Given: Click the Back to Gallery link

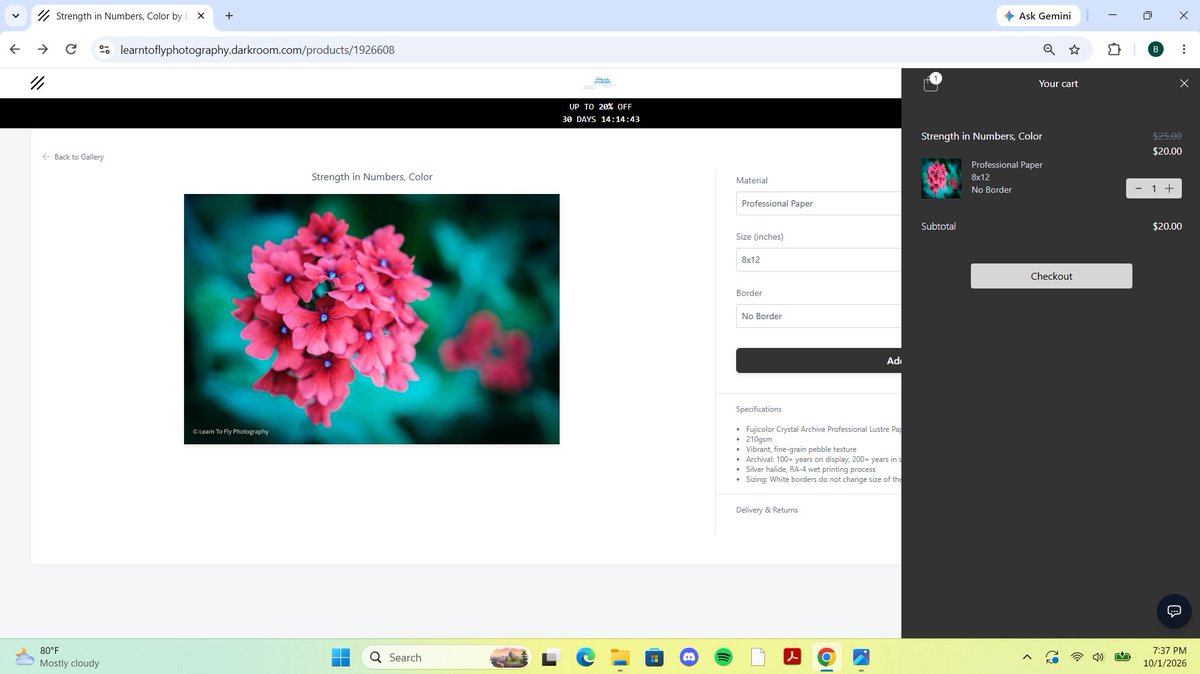Looking at the screenshot, I should pyautogui.click(x=73, y=157).
